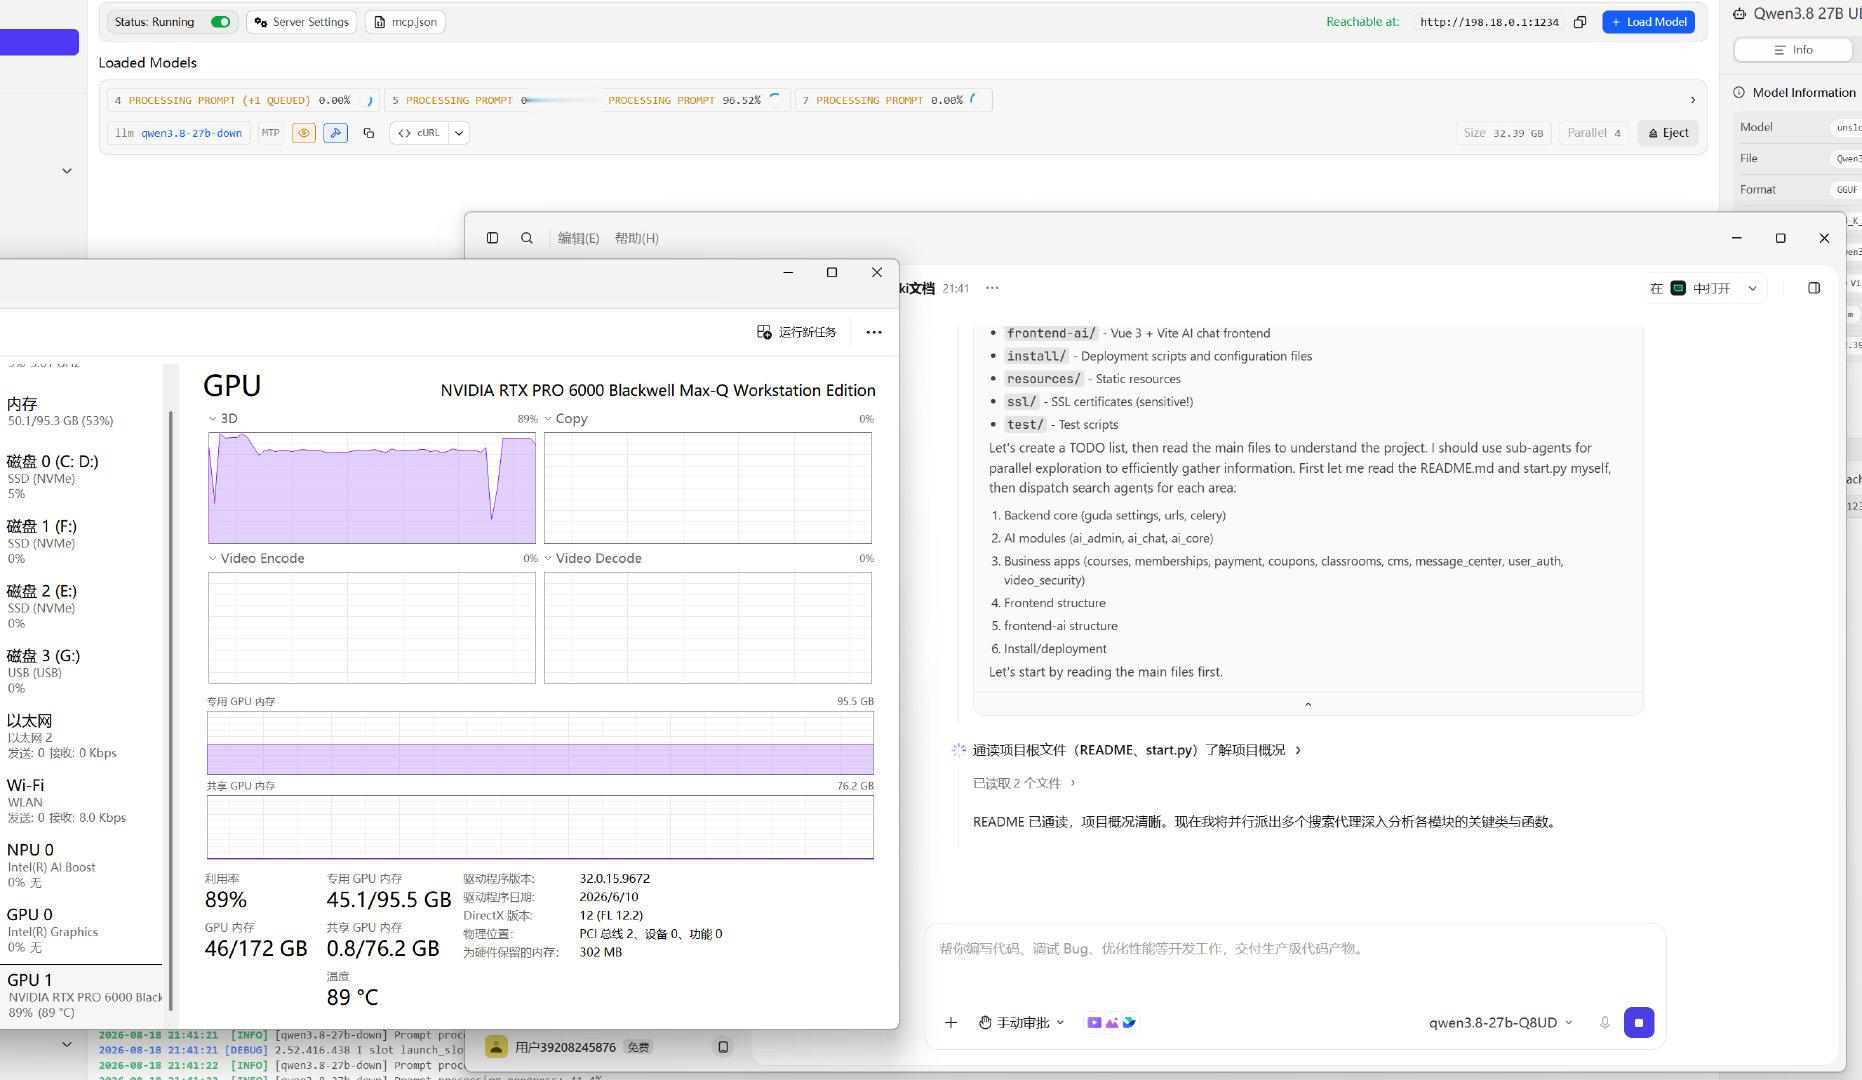Image resolution: width=1862 pixels, height=1080 pixels.
Task: Select GPU 1 NVIDIA RTX PRO 6000
Action: pos(81,994)
